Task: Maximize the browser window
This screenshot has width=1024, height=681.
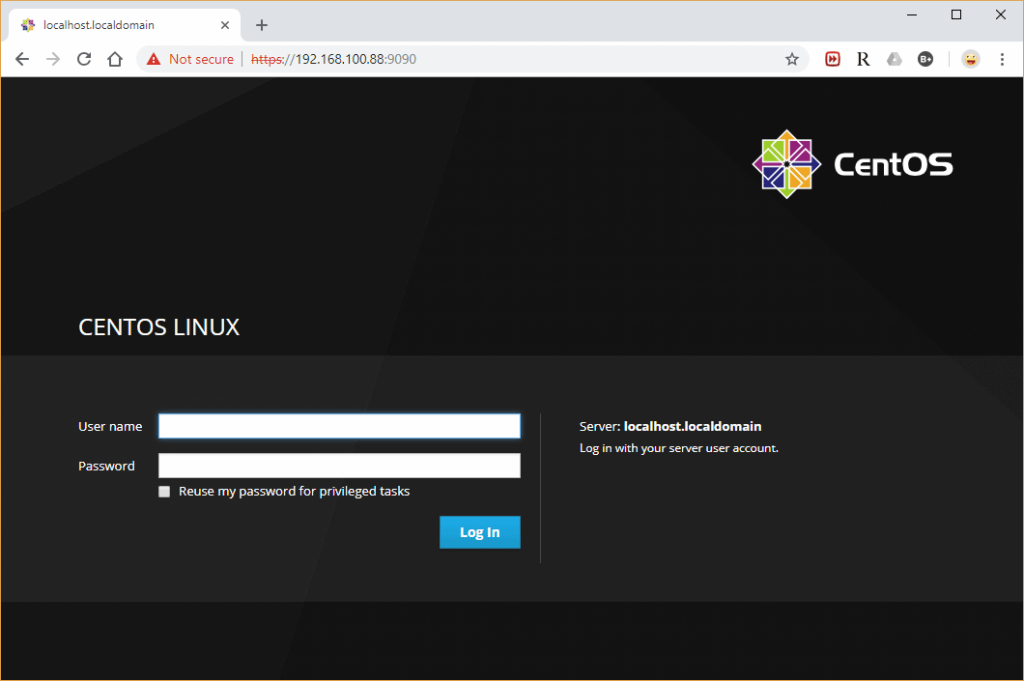Action: pos(956,15)
